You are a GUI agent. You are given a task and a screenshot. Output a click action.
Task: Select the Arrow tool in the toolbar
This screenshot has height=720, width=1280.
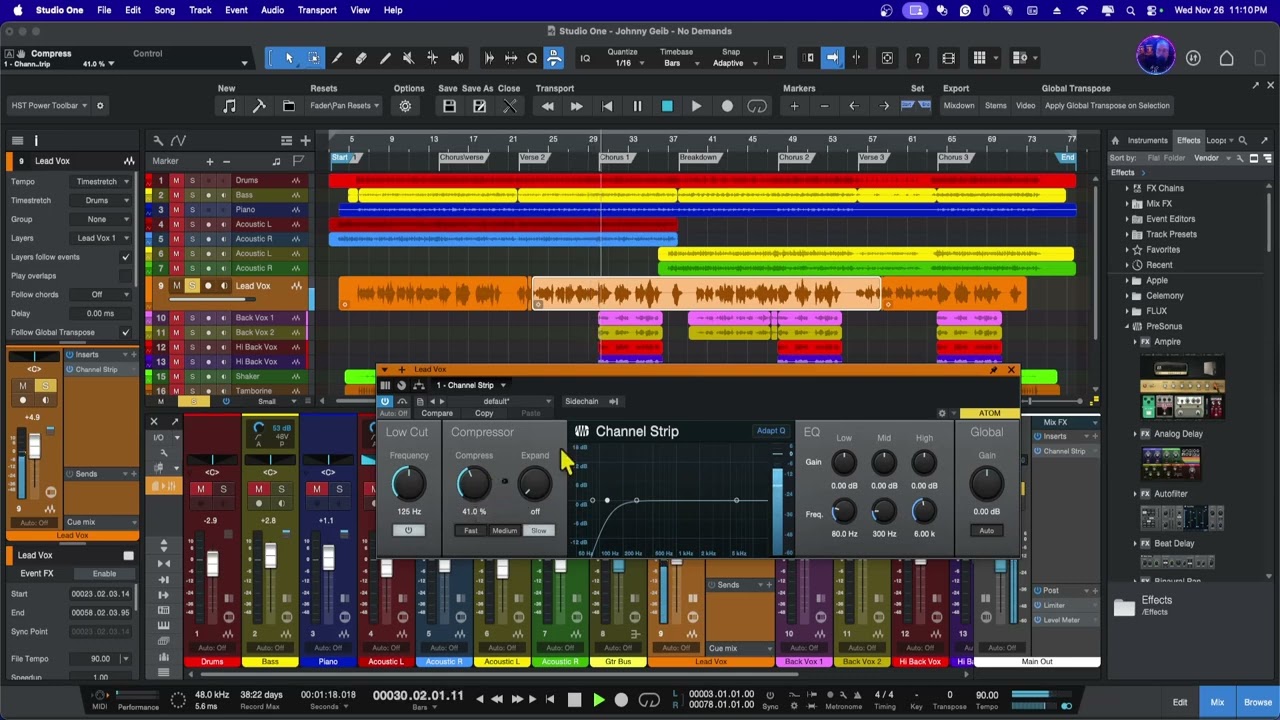289,58
